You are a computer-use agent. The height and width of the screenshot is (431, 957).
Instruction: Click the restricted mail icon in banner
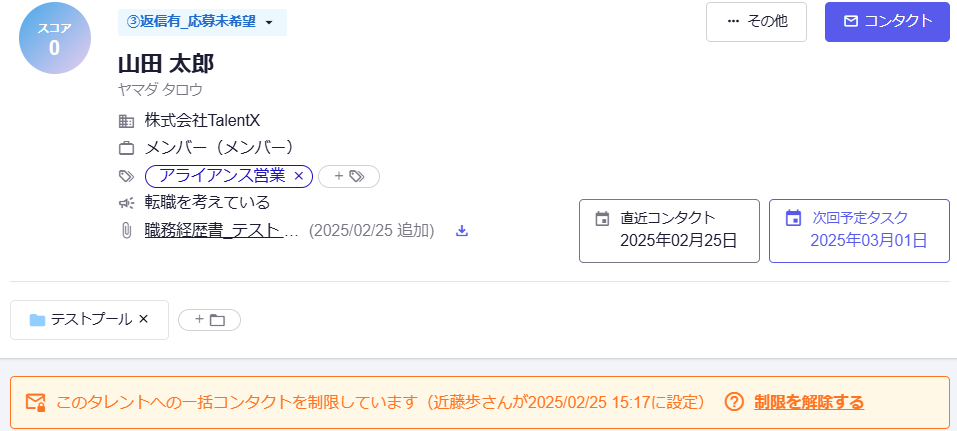pyautogui.click(x=35, y=402)
